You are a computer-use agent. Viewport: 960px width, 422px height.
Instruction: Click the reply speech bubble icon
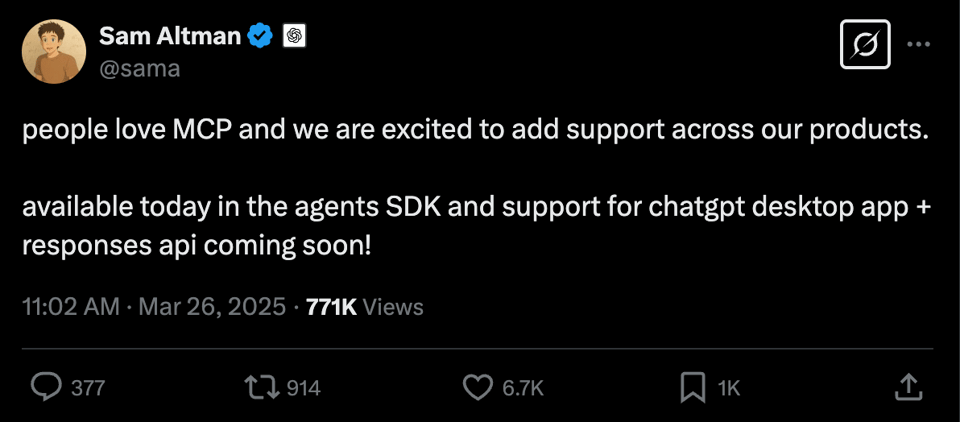pyautogui.click(x=46, y=387)
